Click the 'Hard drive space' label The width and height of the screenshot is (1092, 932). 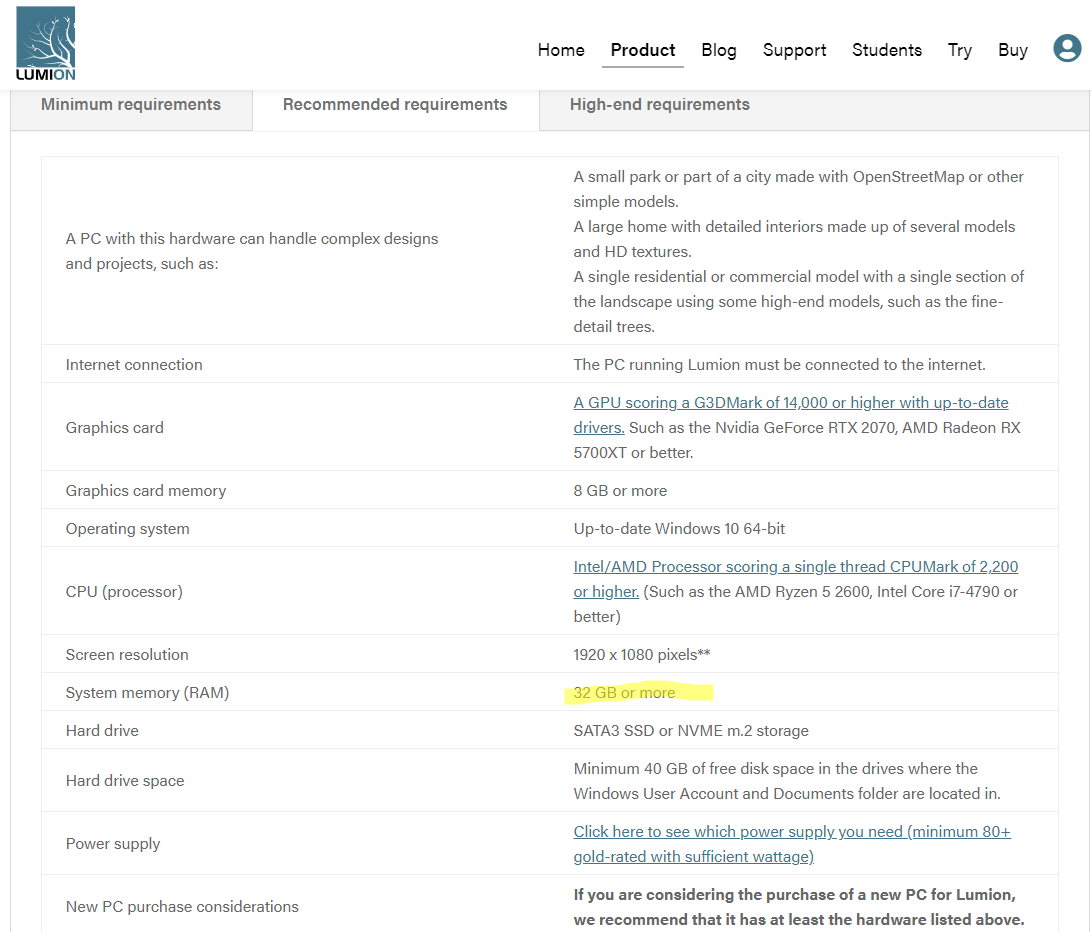pyautogui.click(x=125, y=781)
